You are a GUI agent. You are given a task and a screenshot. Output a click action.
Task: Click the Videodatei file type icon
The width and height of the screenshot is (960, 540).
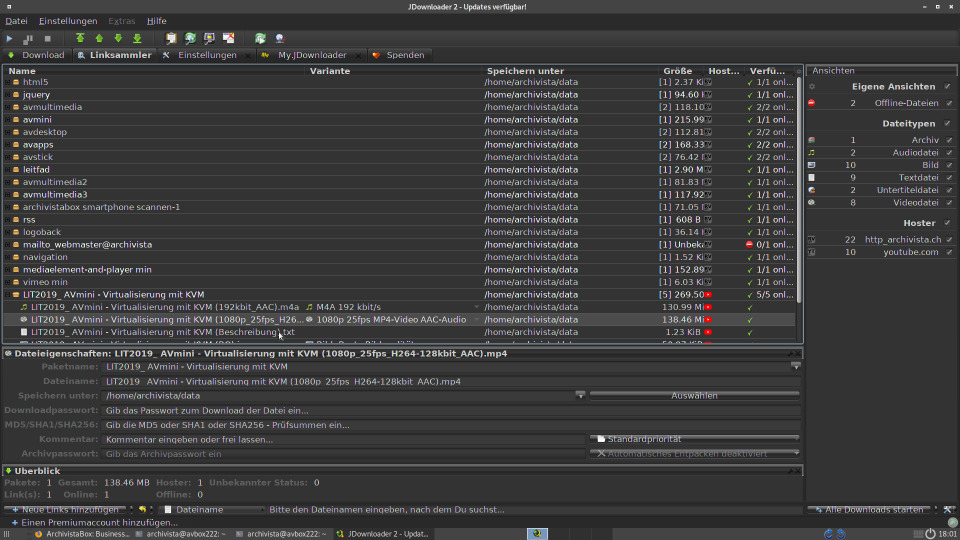[811, 203]
